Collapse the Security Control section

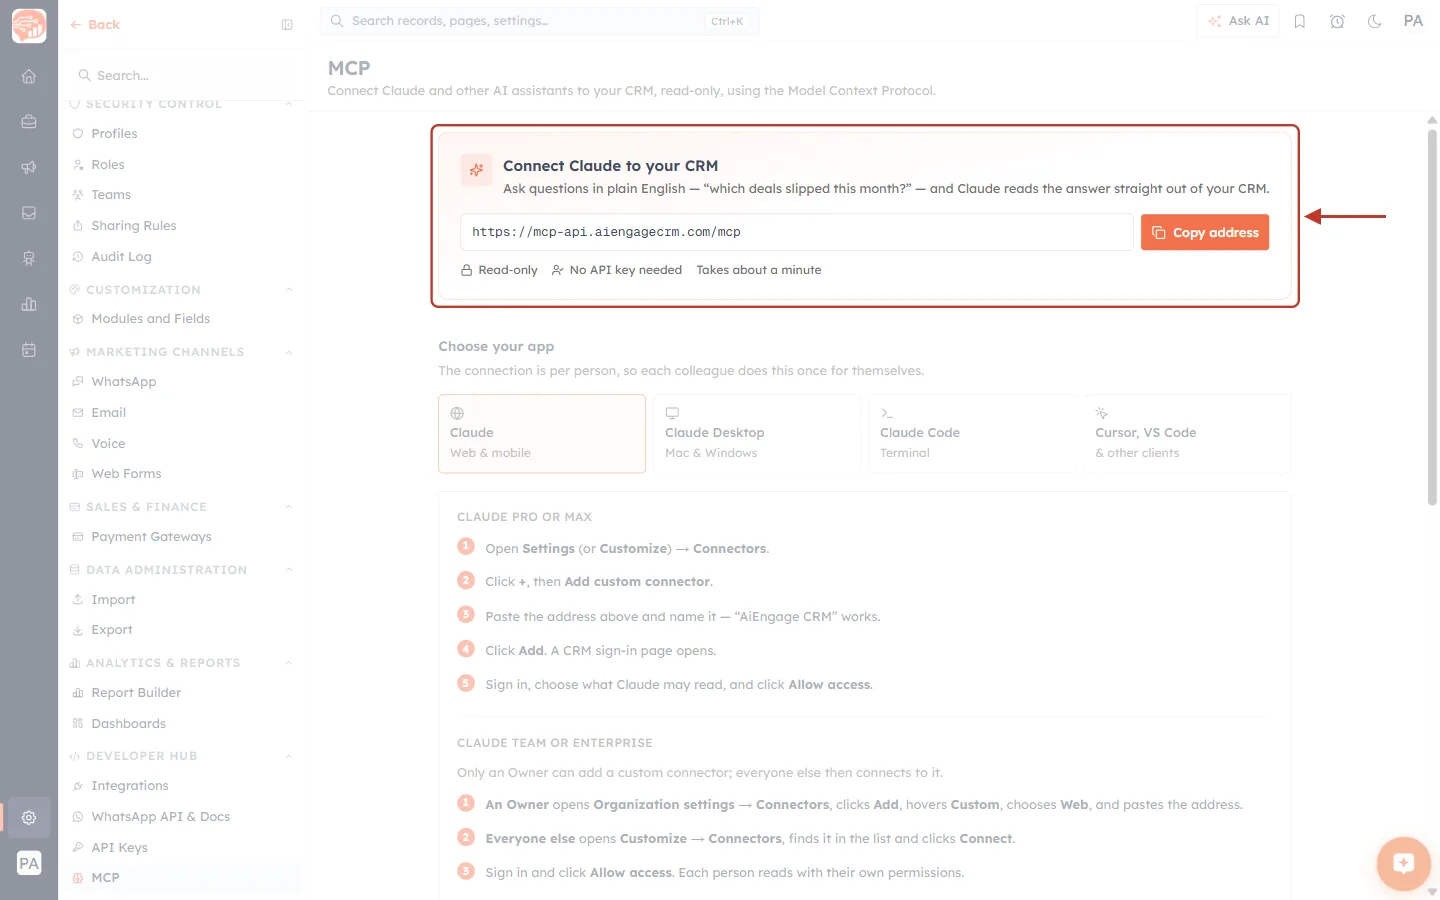click(x=288, y=104)
